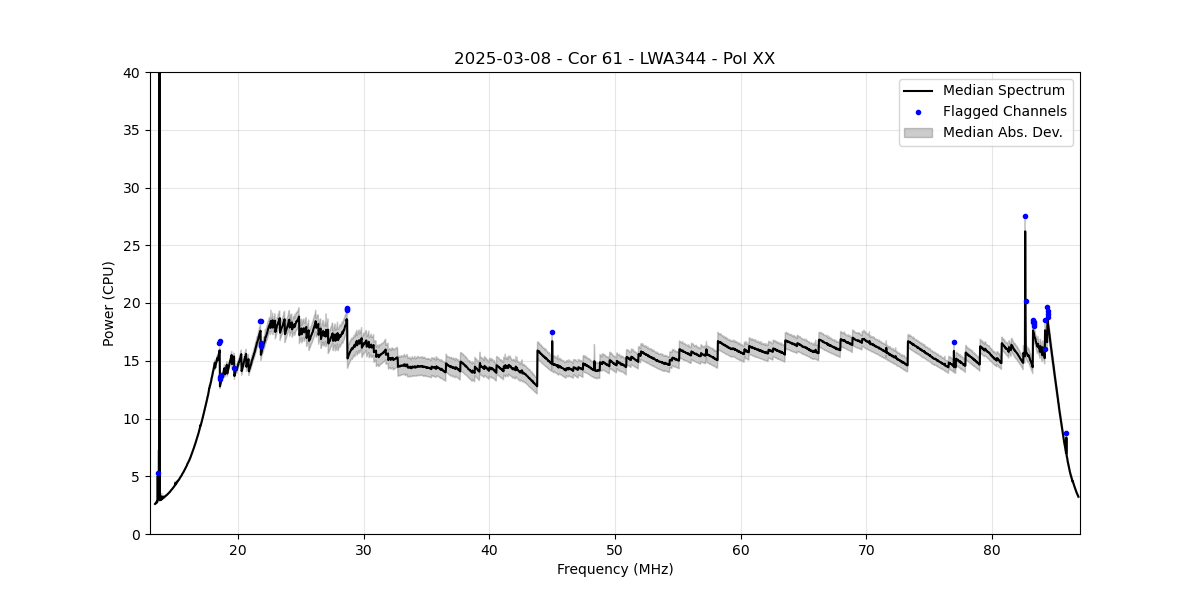This screenshot has width=1200, height=600.
Task: Click the 'Flagged Channels' legend label
Action: 1004,112
